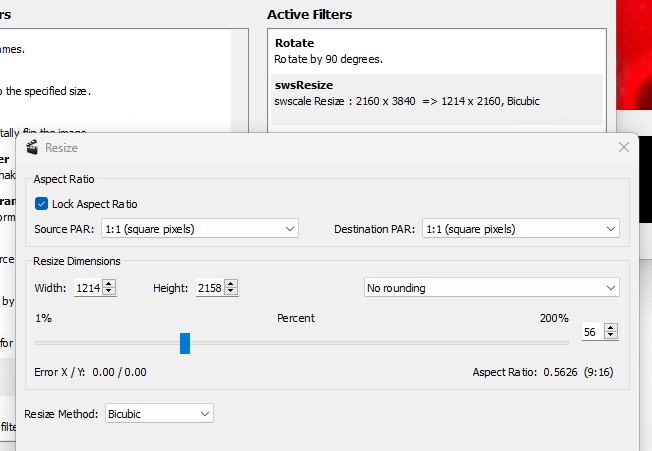Toggle the Lock Aspect Ratio checkbox
This screenshot has width=652, height=451.
tap(41, 204)
